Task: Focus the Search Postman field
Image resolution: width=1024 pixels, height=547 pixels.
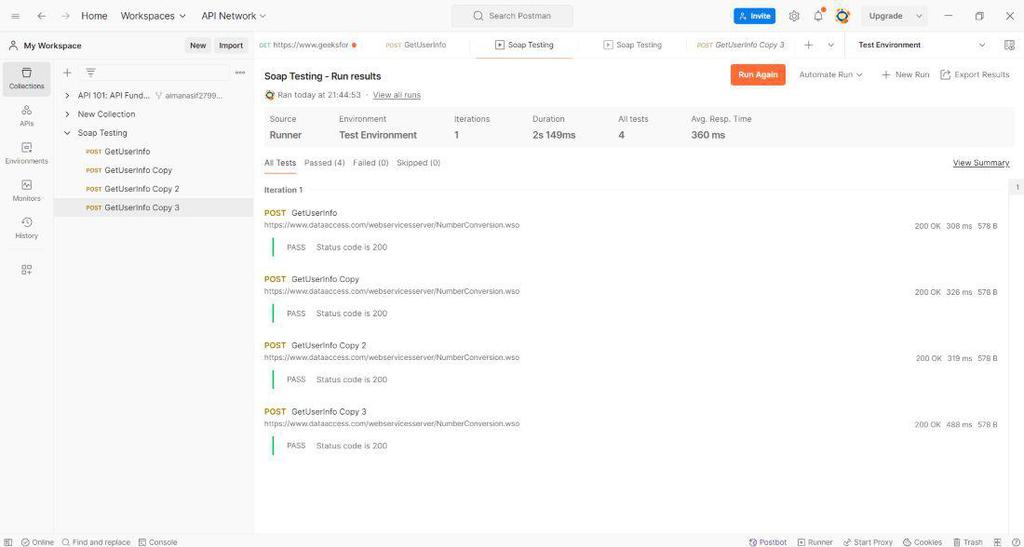Action: [512, 16]
